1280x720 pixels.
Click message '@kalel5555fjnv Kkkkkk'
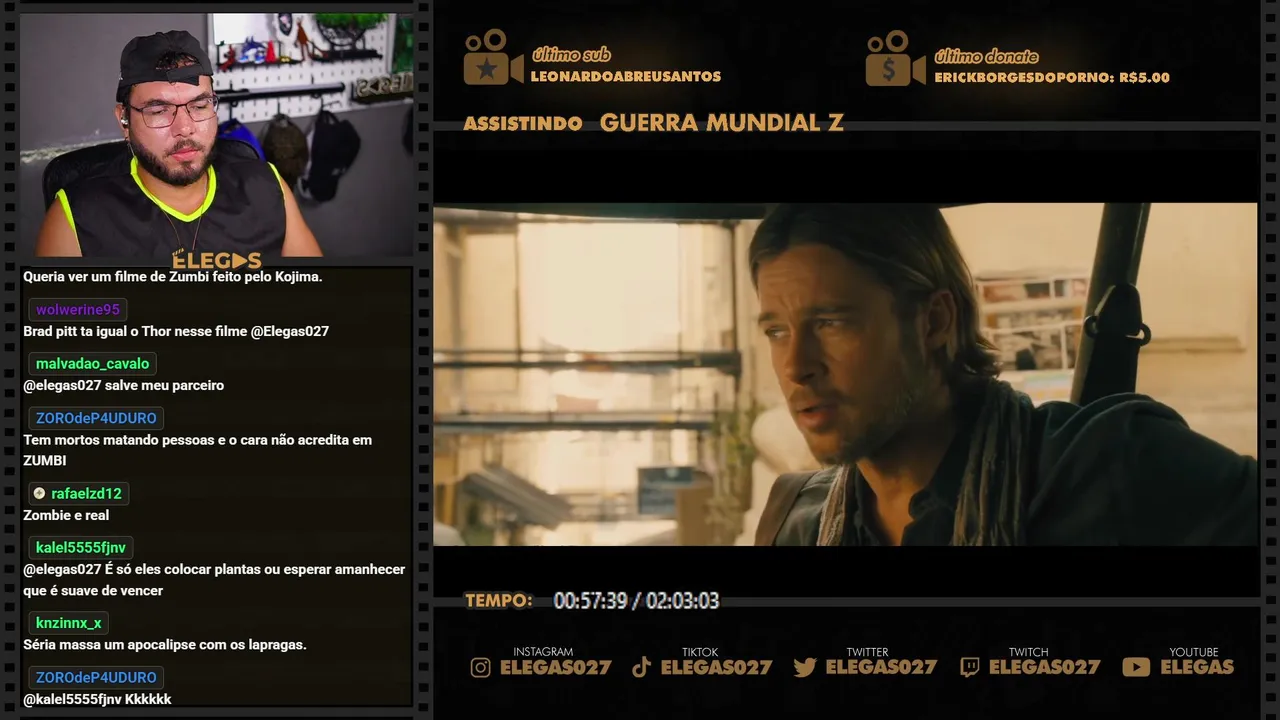click(x=97, y=699)
